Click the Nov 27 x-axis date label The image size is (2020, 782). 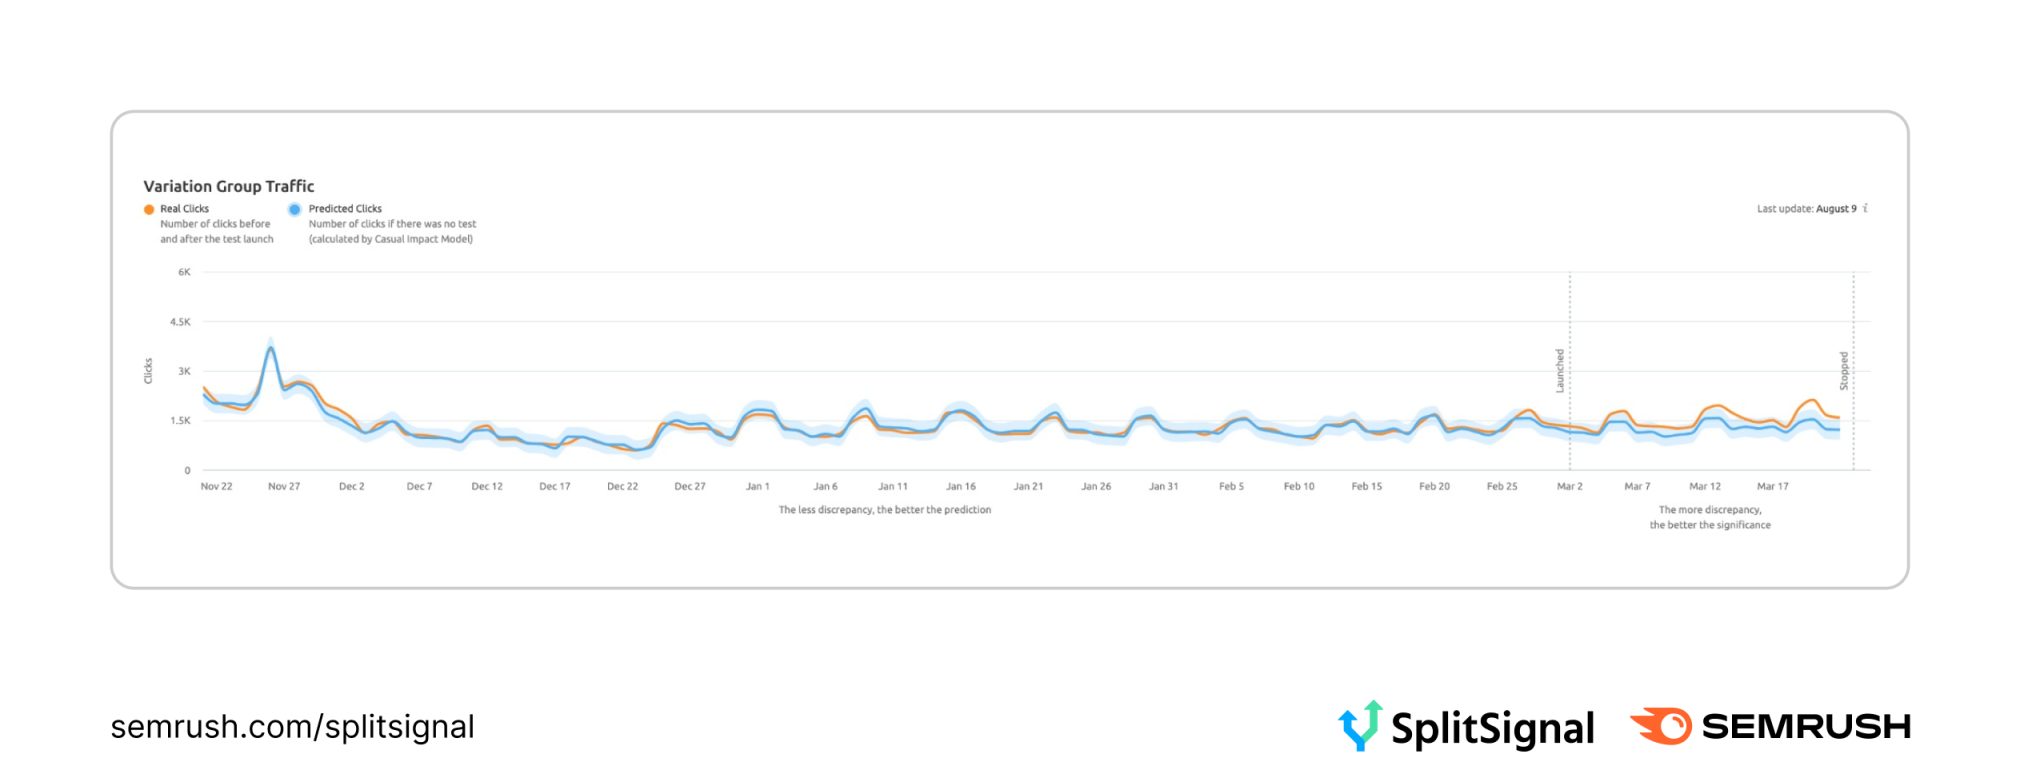pyautogui.click(x=284, y=487)
